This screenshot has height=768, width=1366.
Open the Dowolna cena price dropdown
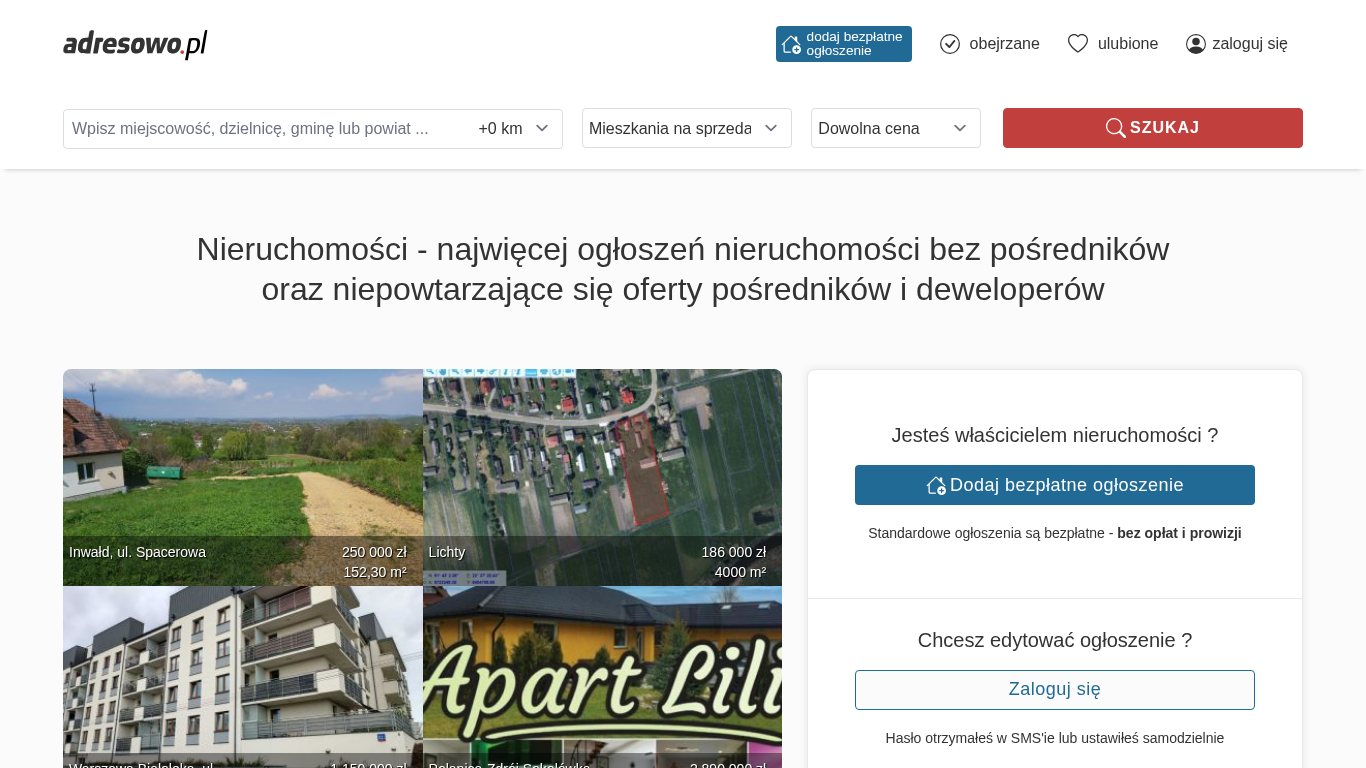pos(895,128)
